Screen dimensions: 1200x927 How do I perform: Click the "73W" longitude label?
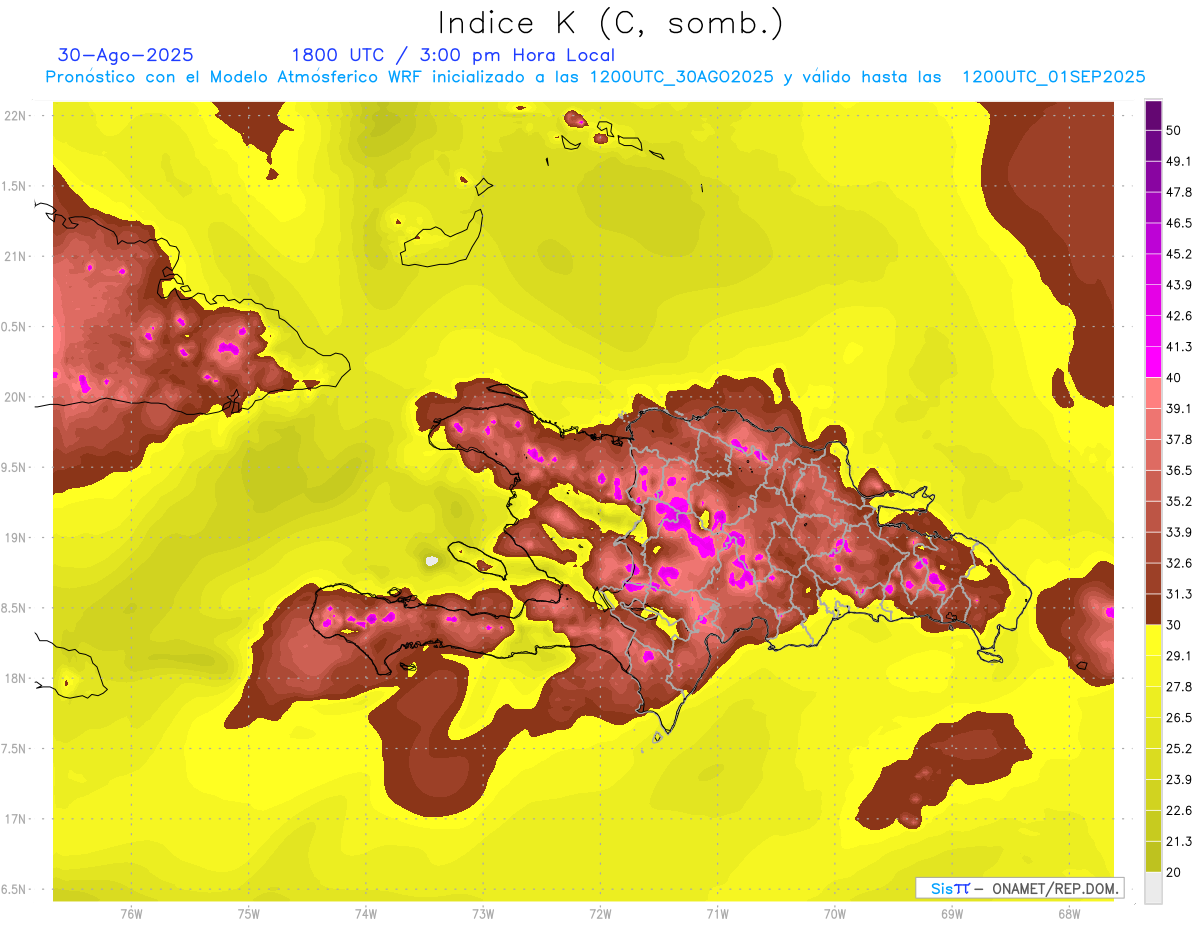click(483, 914)
